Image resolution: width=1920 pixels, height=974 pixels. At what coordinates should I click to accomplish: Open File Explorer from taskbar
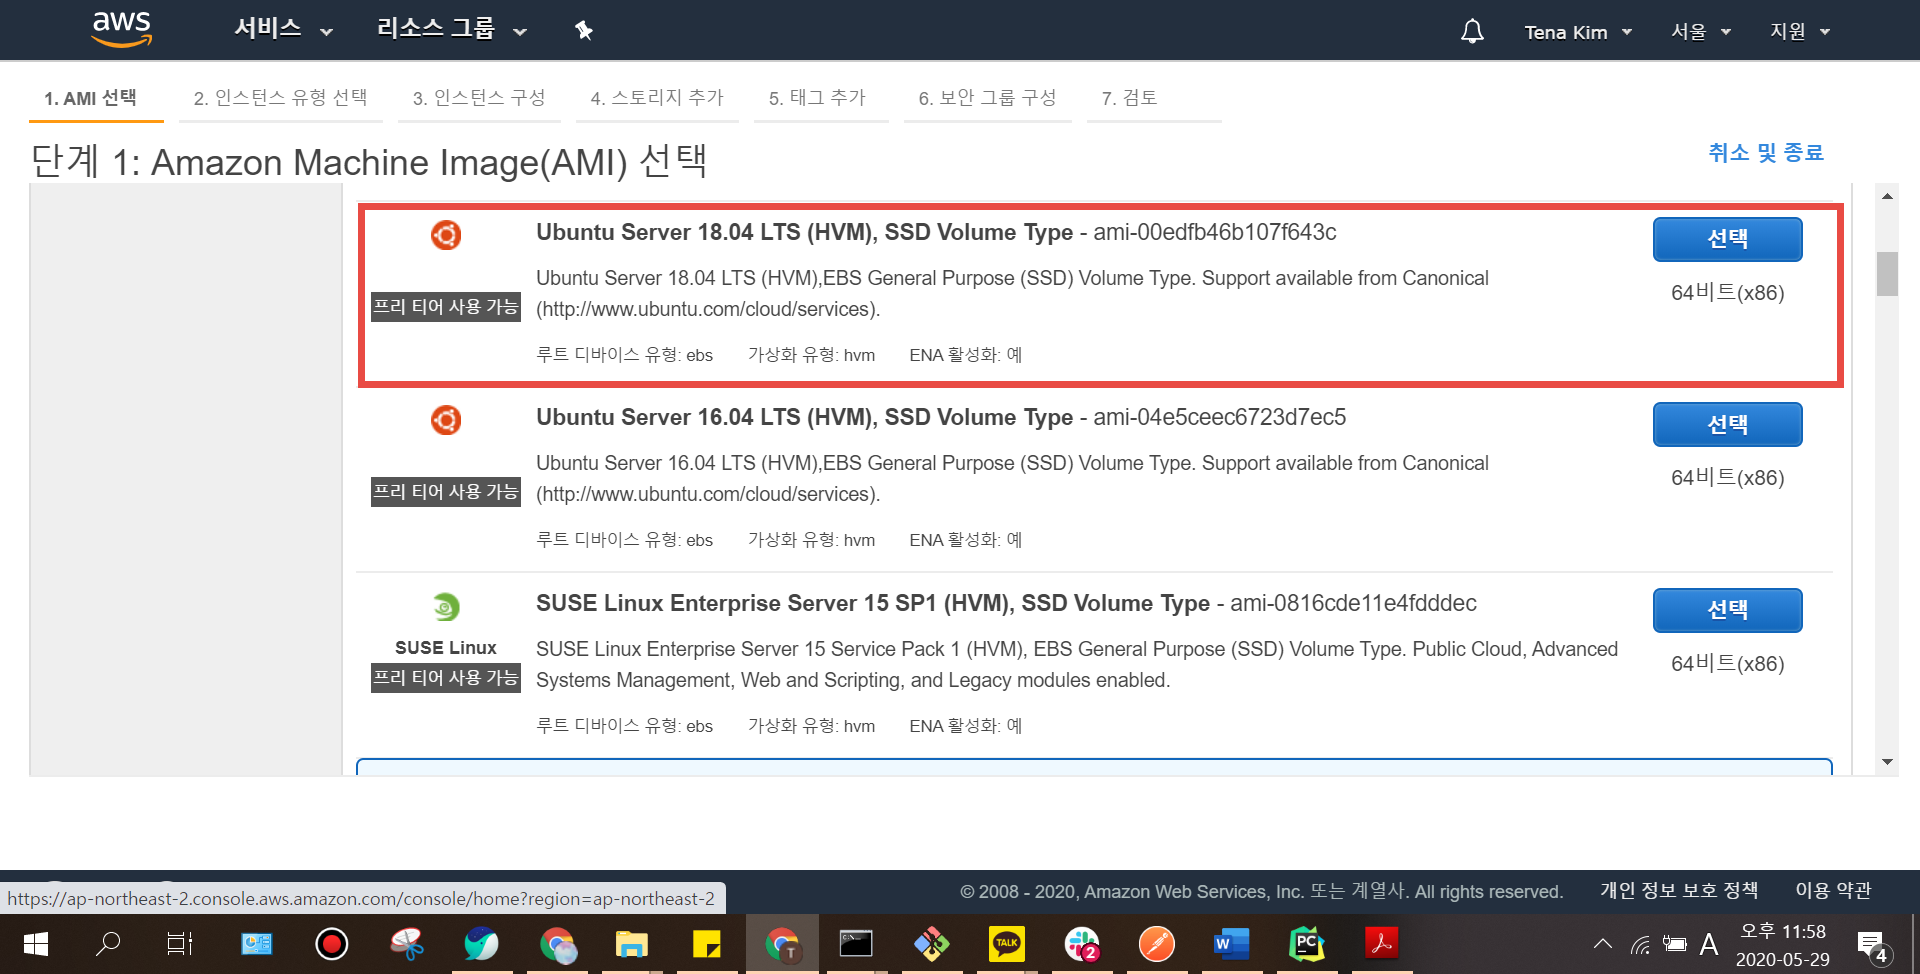(x=632, y=944)
